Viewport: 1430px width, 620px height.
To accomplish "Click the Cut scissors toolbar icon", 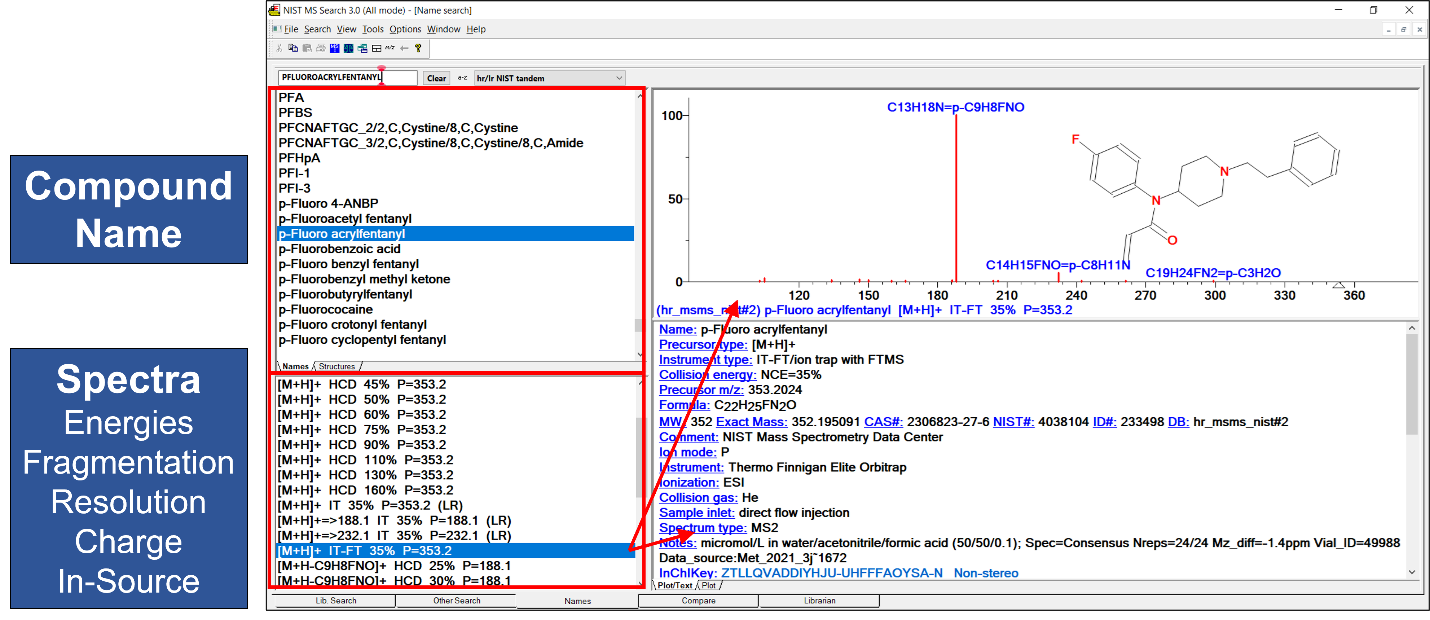I will [279, 48].
